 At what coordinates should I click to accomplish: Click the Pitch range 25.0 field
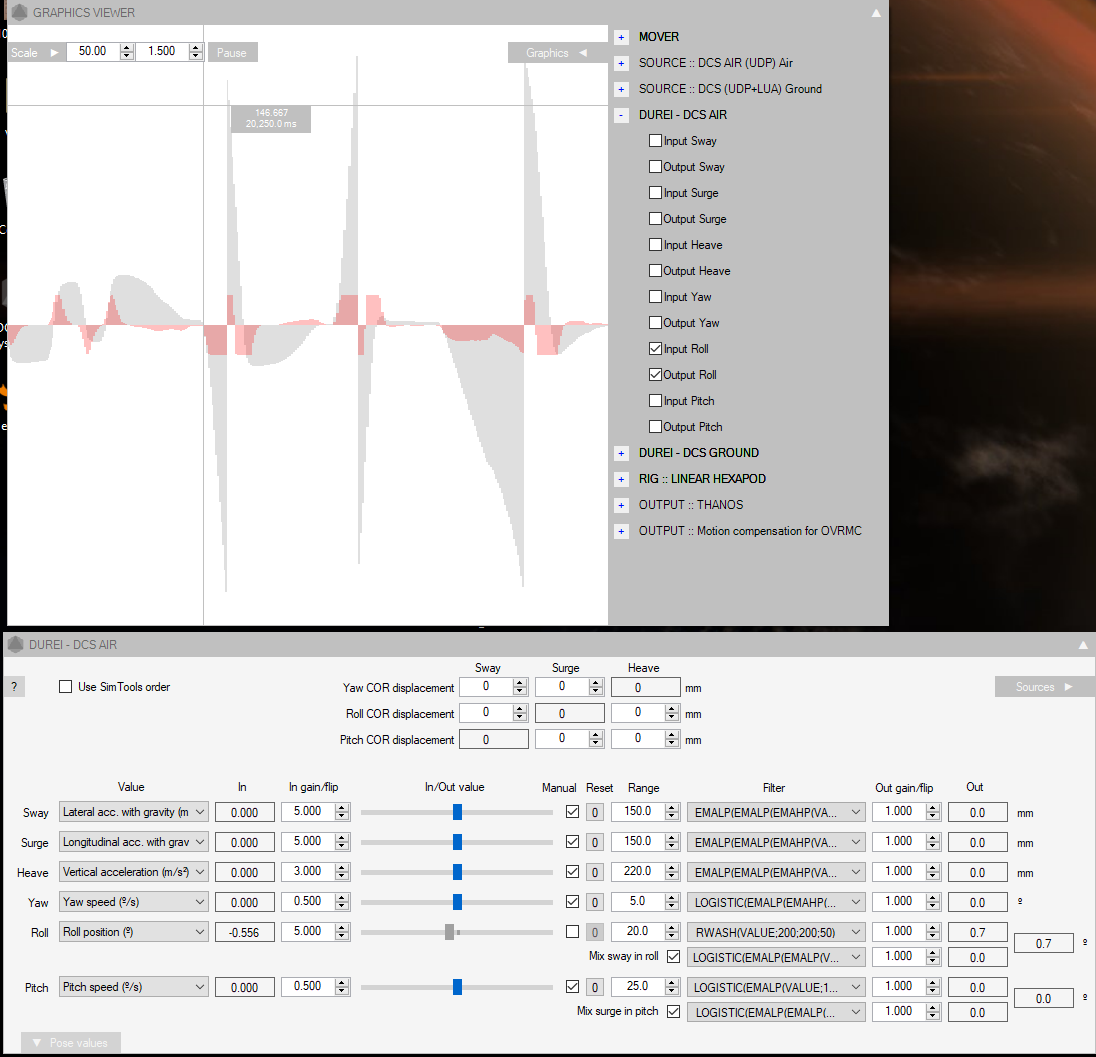coord(637,986)
